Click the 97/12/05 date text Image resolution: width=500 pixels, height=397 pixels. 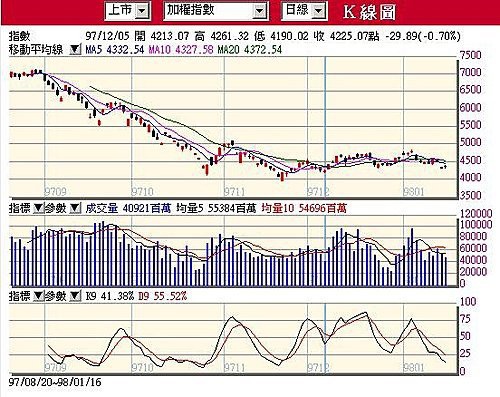point(108,36)
